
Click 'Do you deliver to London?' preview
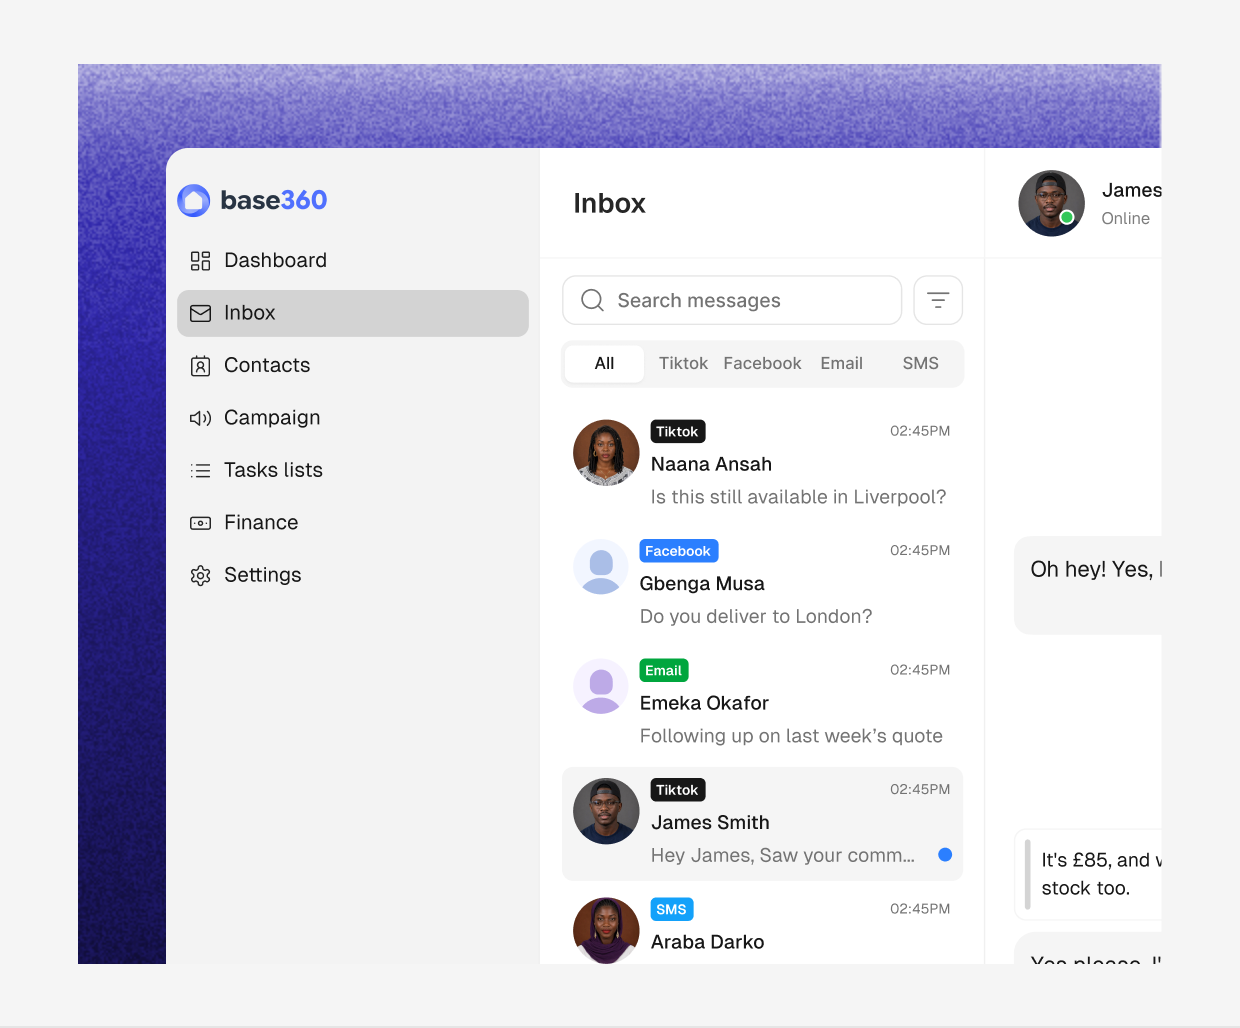(756, 617)
